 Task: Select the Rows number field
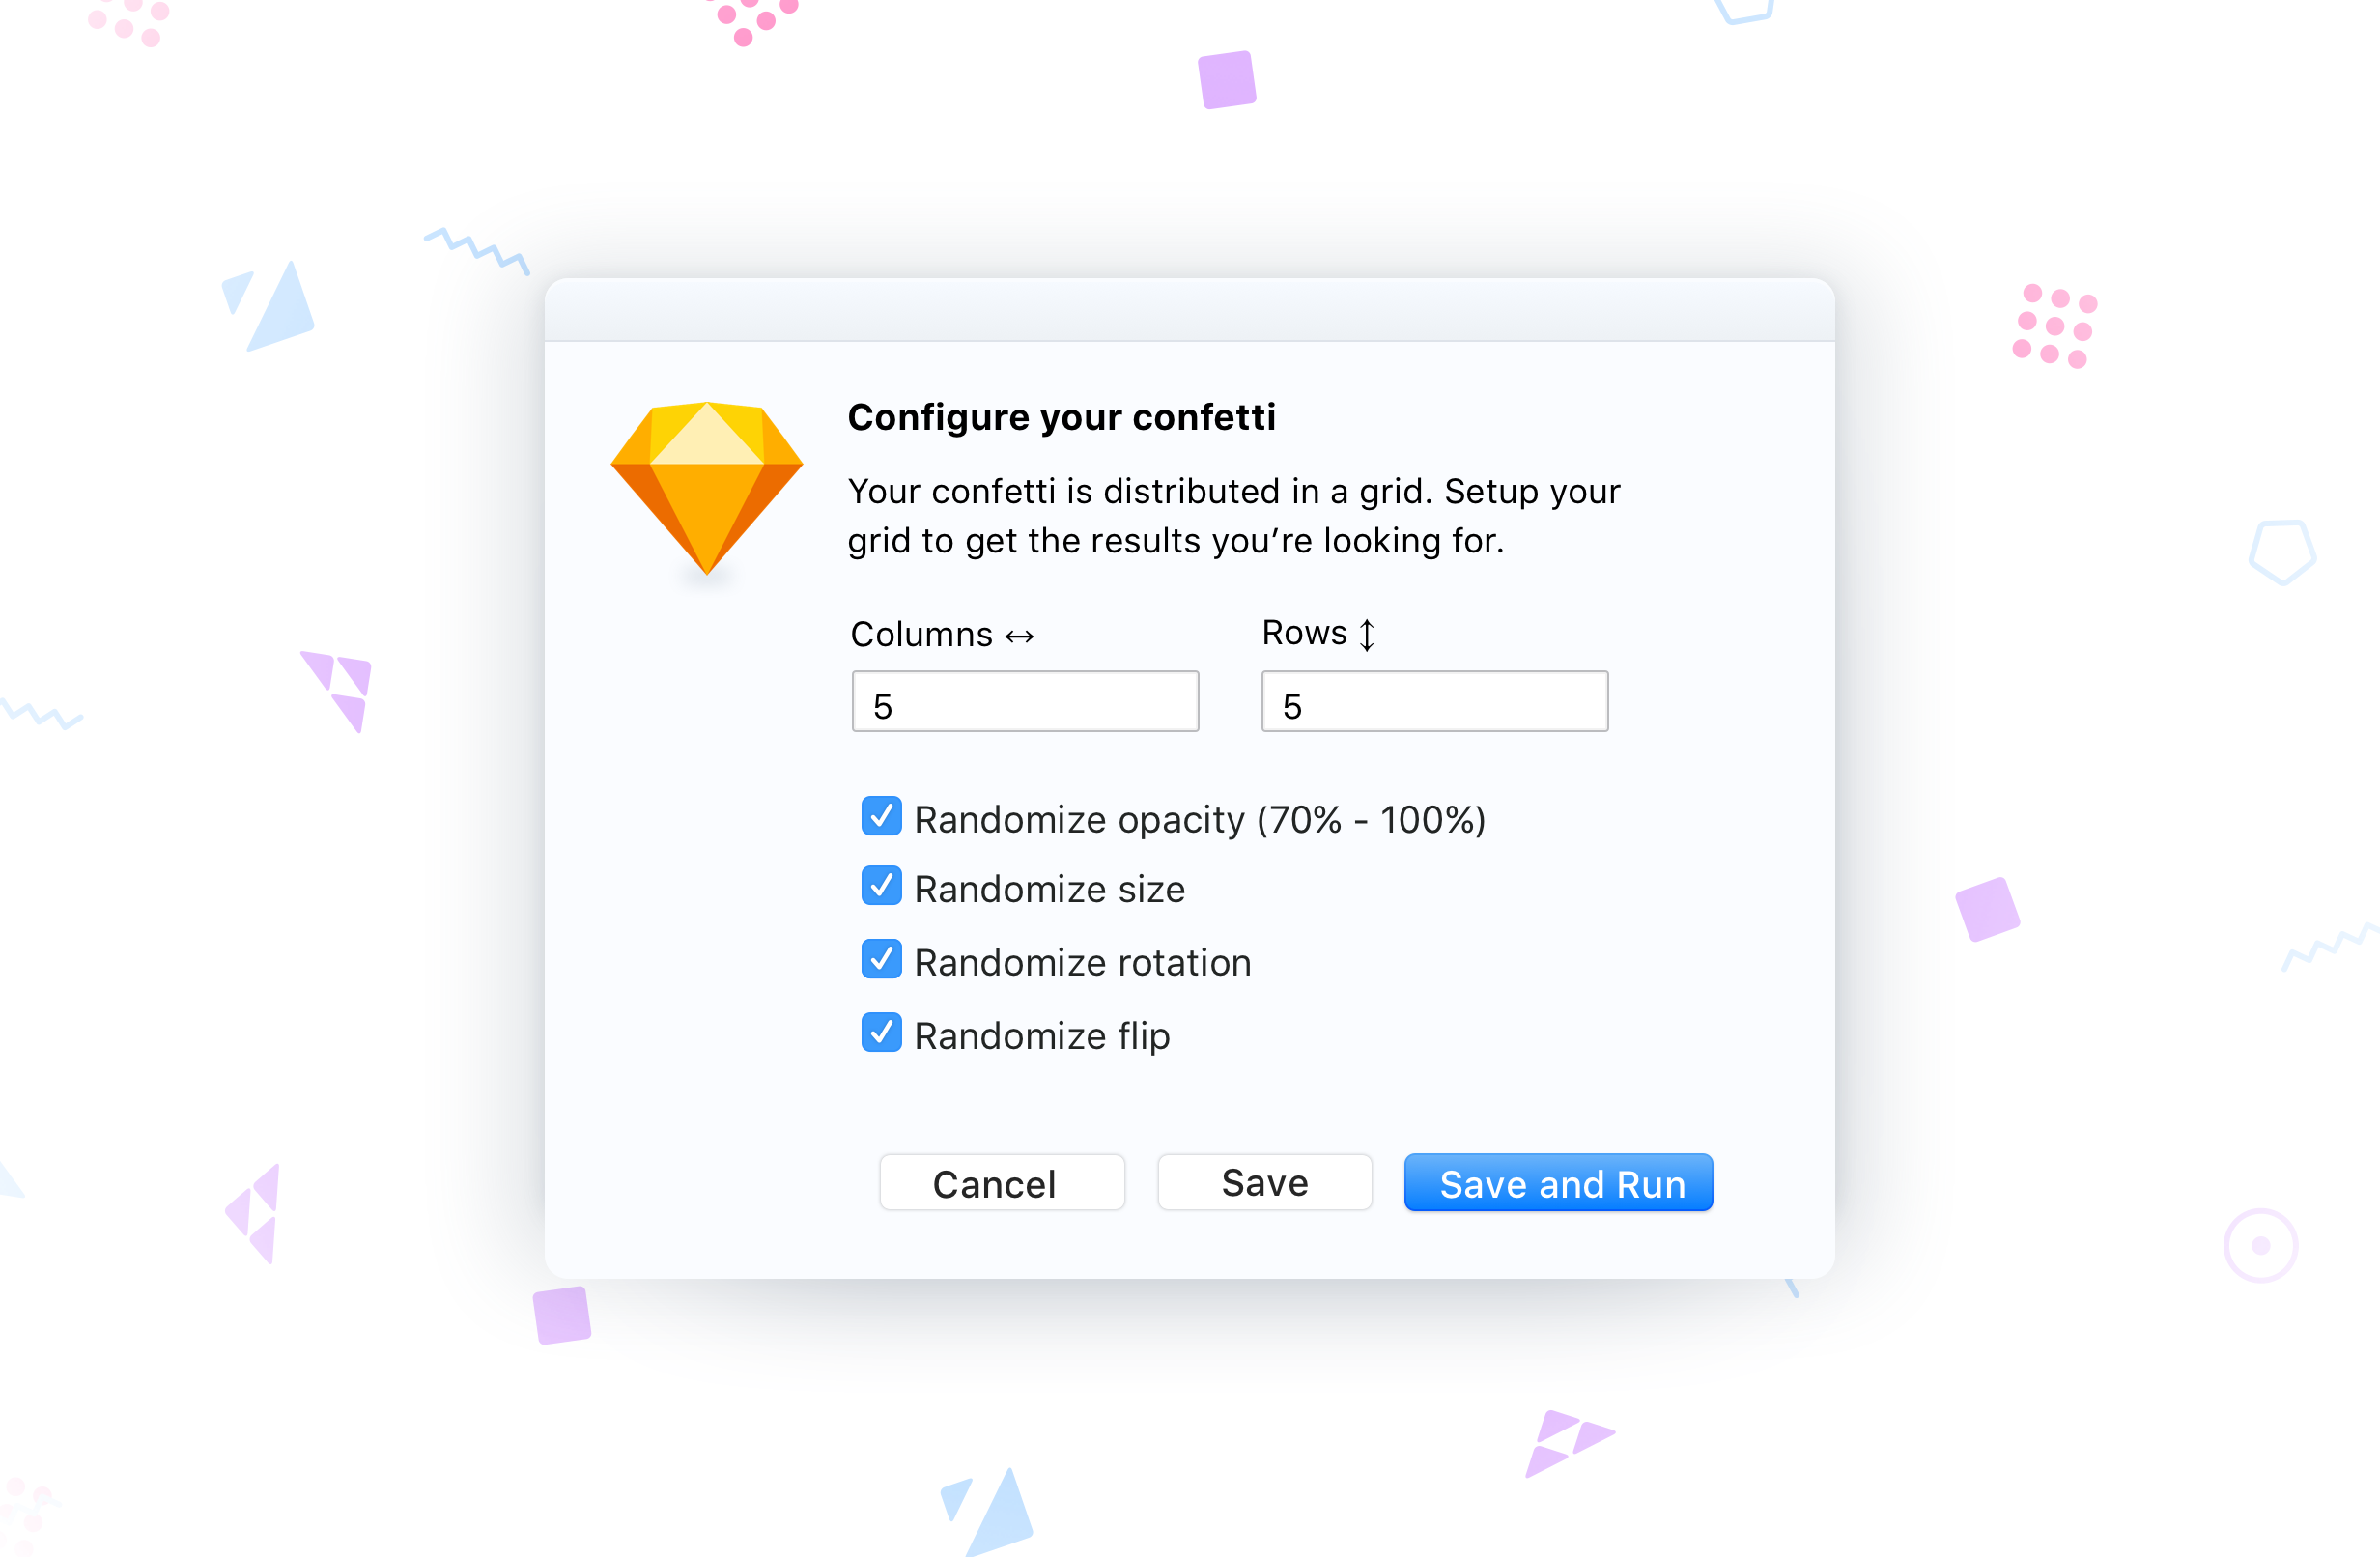tap(1433, 704)
